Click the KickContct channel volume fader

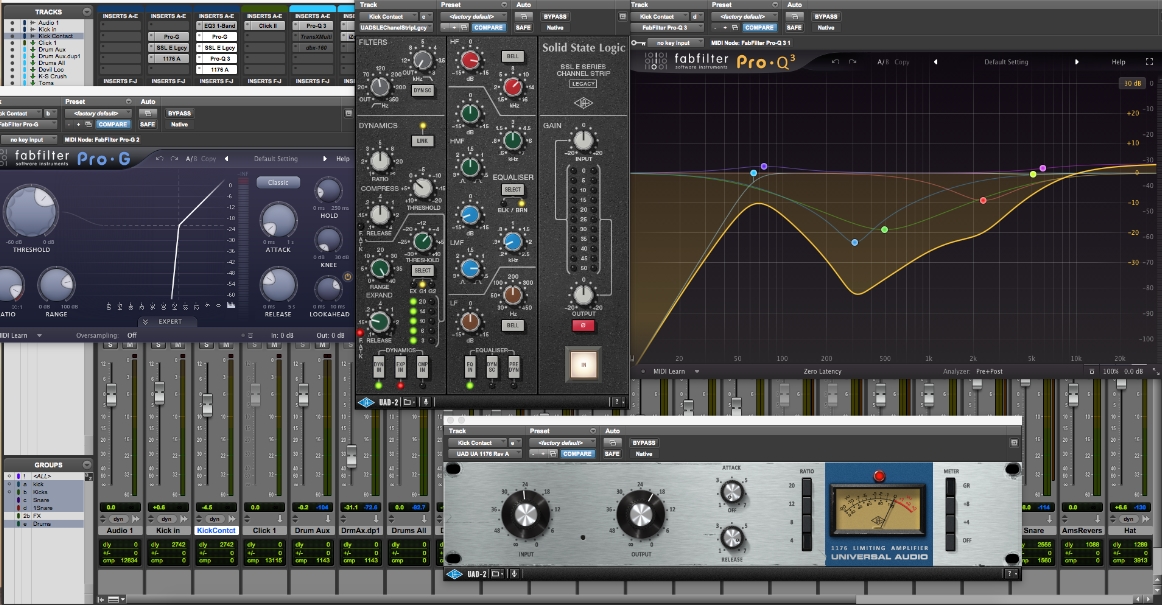tap(207, 405)
